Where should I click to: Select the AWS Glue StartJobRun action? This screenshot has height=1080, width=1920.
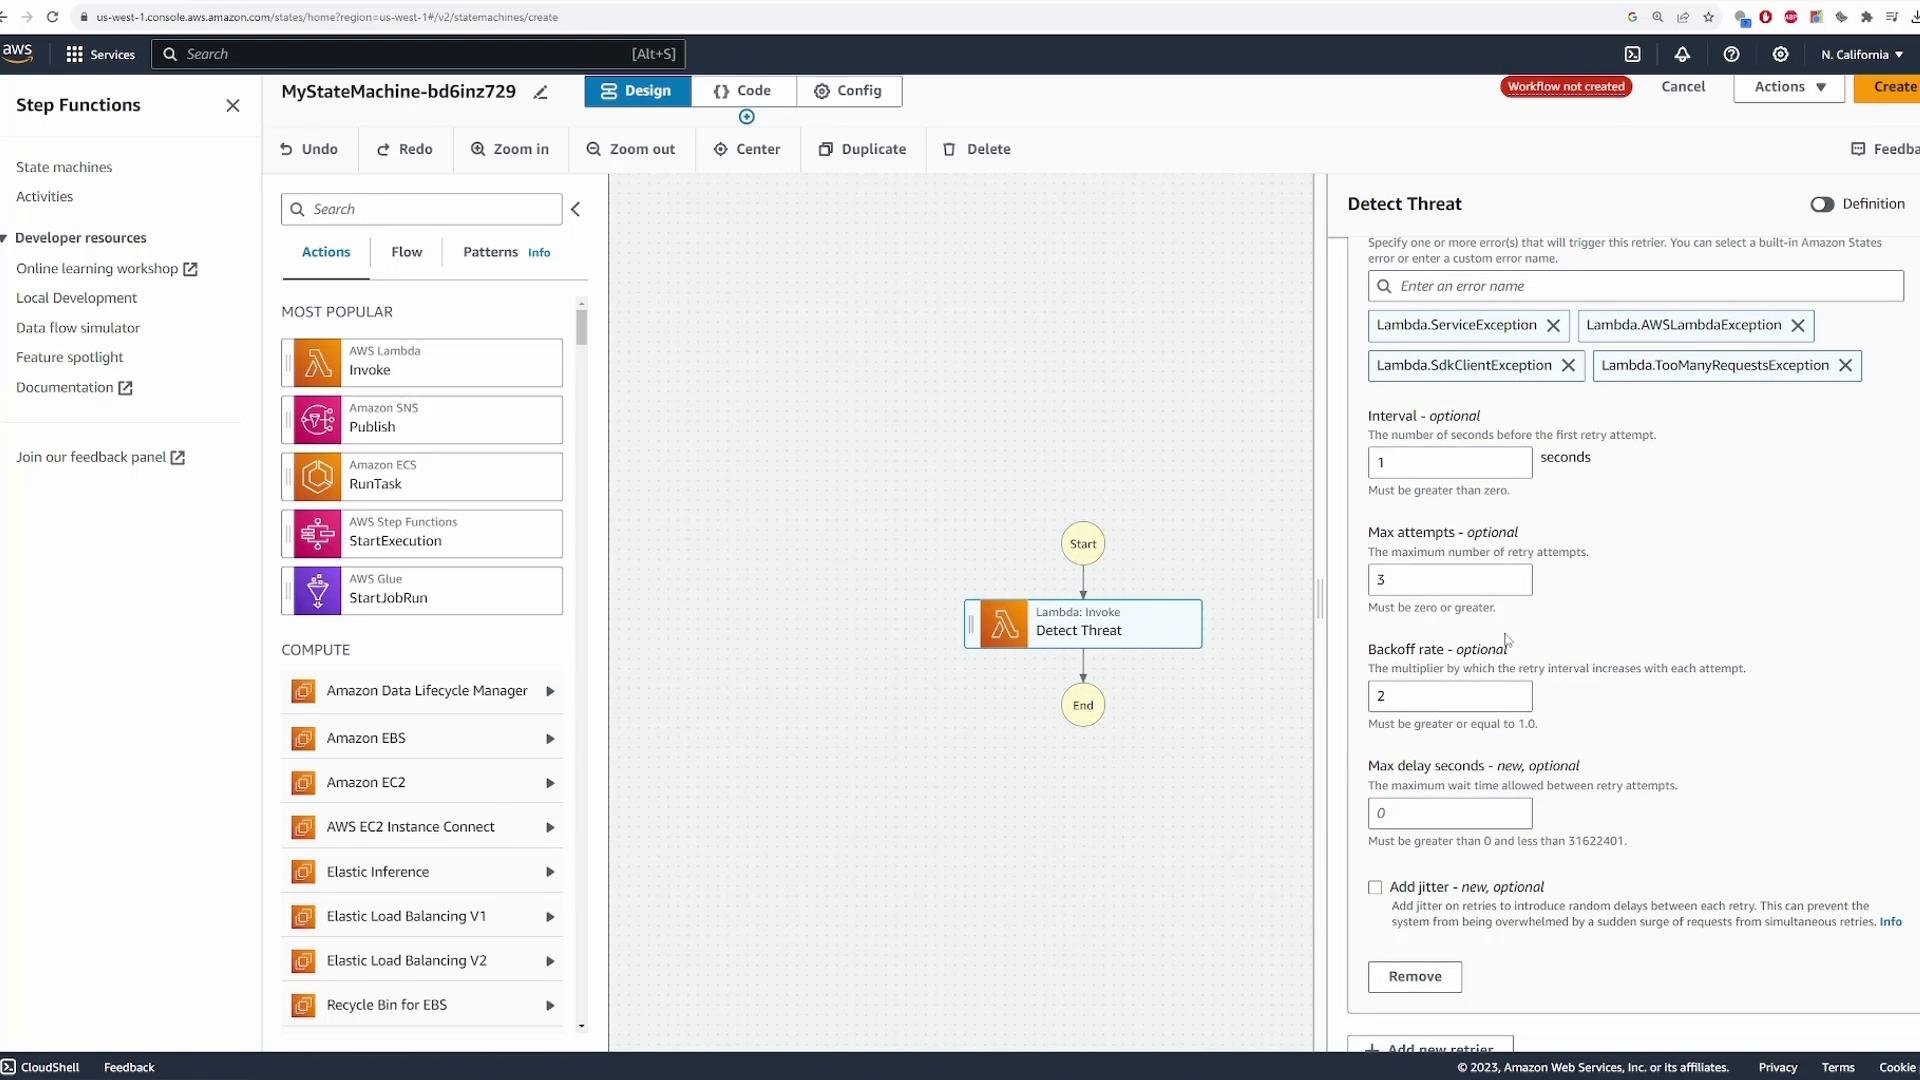click(422, 590)
